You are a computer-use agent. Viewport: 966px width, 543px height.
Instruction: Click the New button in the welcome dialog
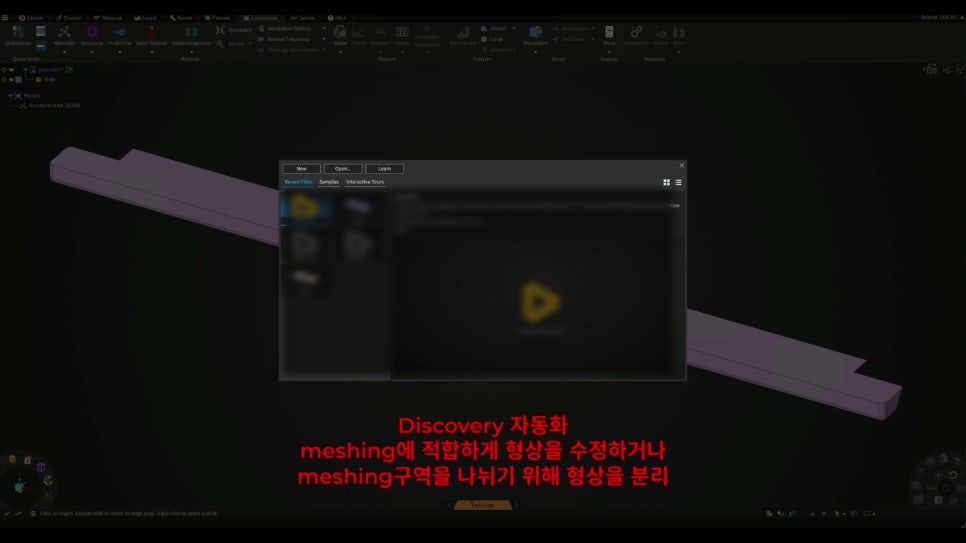click(x=301, y=168)
